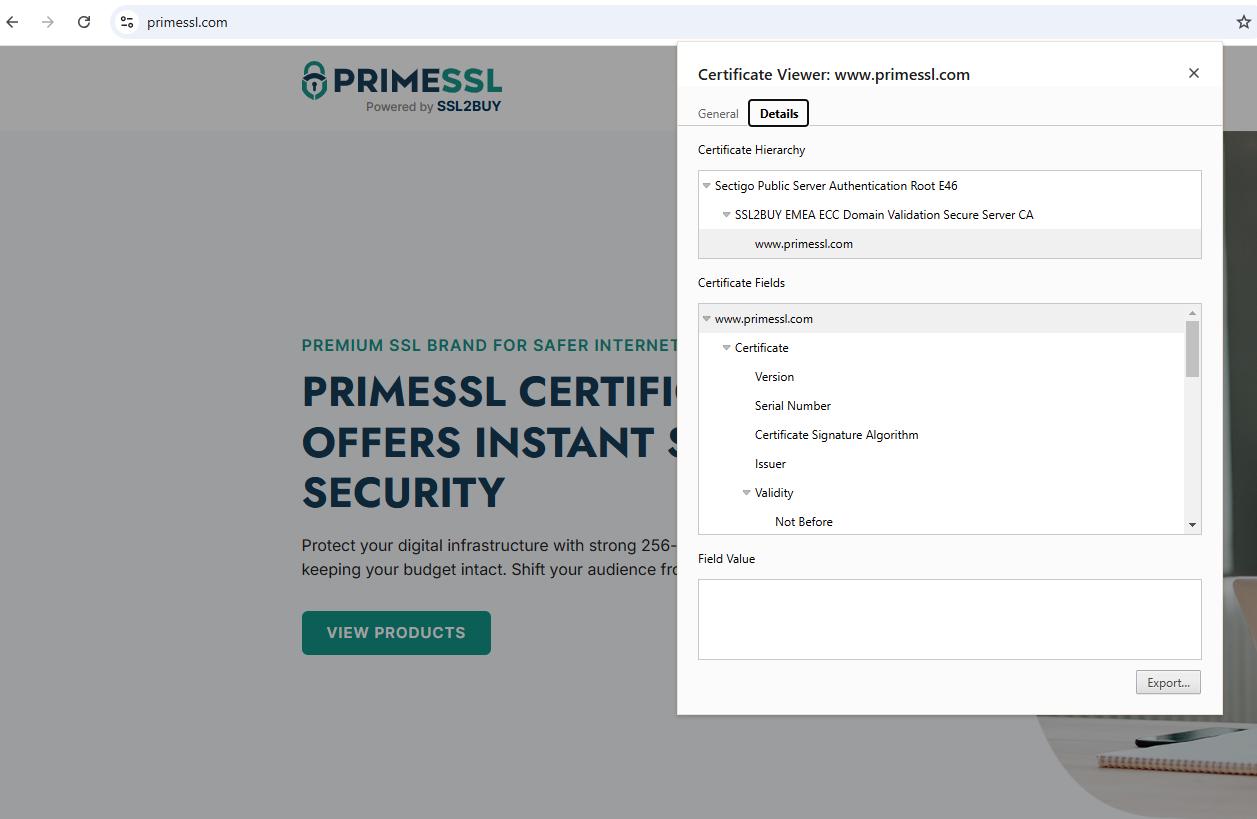
Task: Select the Serial Number field
Action: click(792, 406)
